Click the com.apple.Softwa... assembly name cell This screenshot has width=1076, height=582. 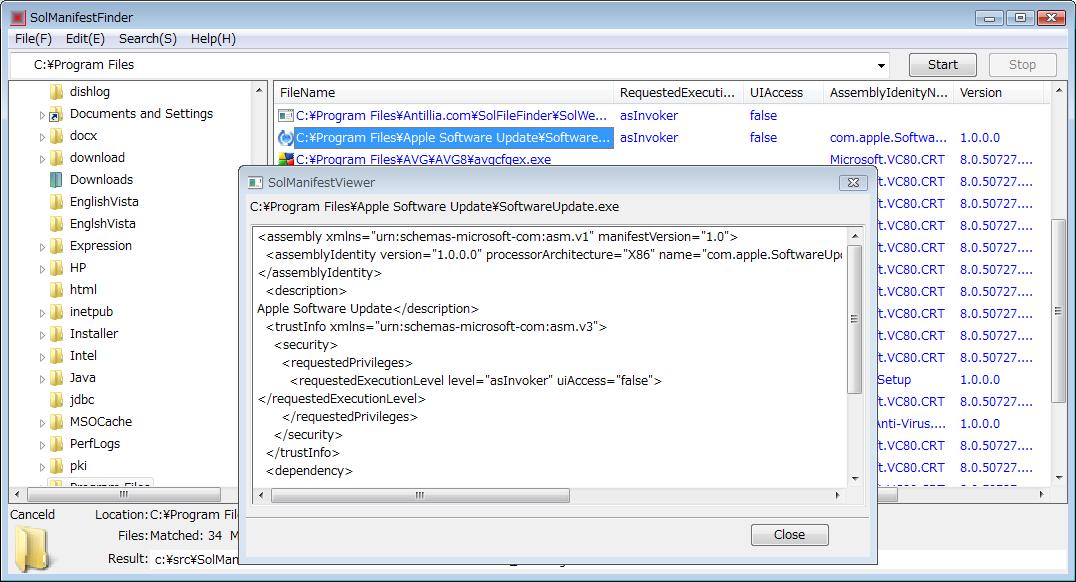888,137
